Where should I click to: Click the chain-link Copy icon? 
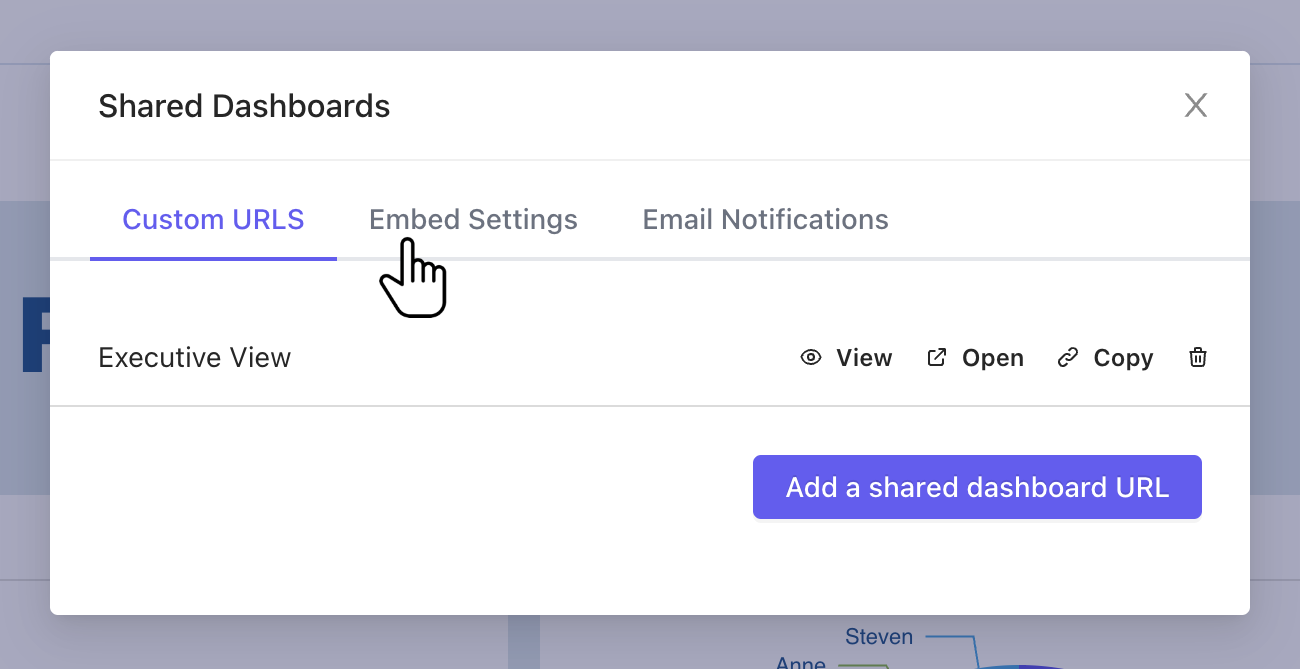click(1068, 358)
